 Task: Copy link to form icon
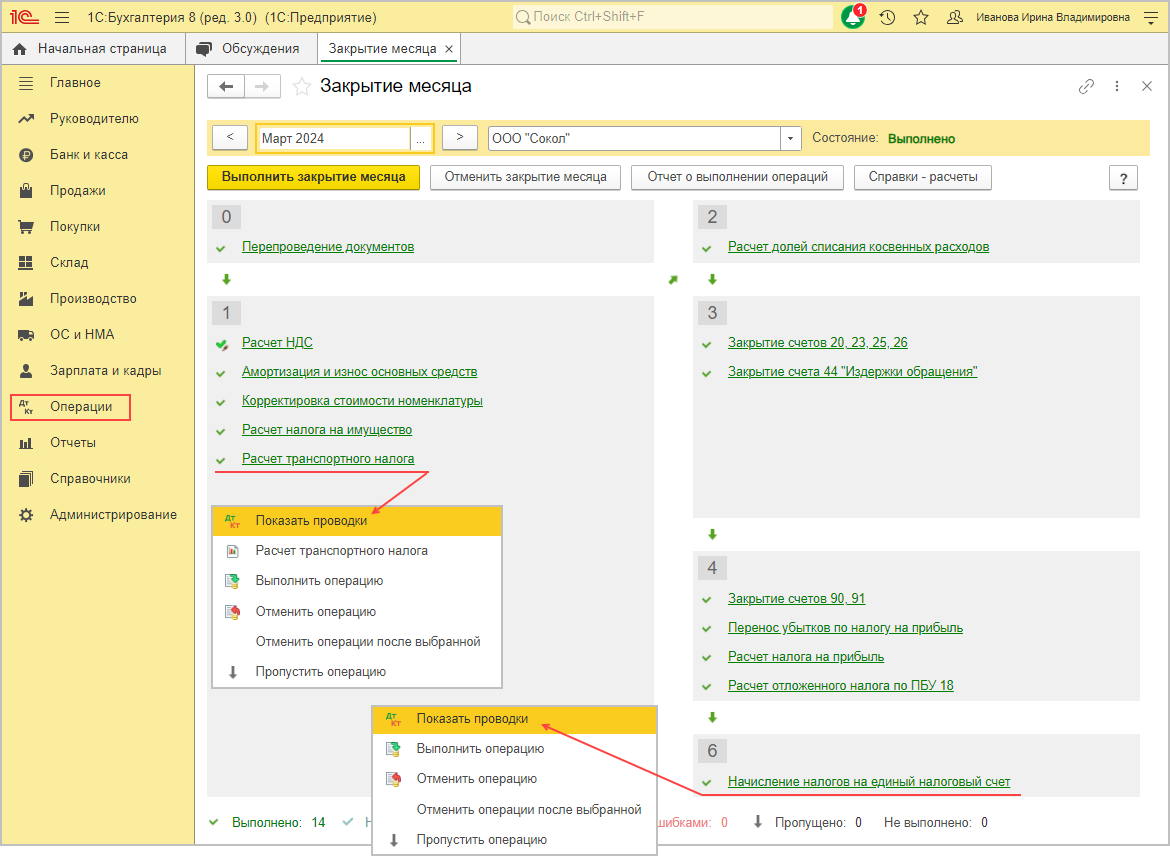tap(1086, 87)
